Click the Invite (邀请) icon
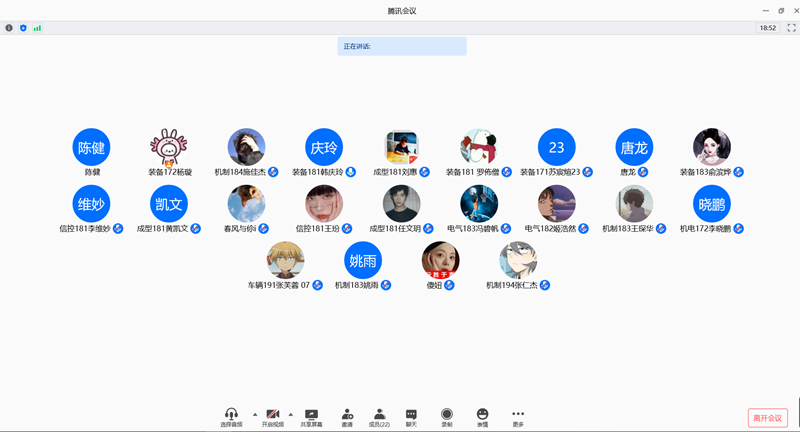800x432 pixels. tap(347, 415)
